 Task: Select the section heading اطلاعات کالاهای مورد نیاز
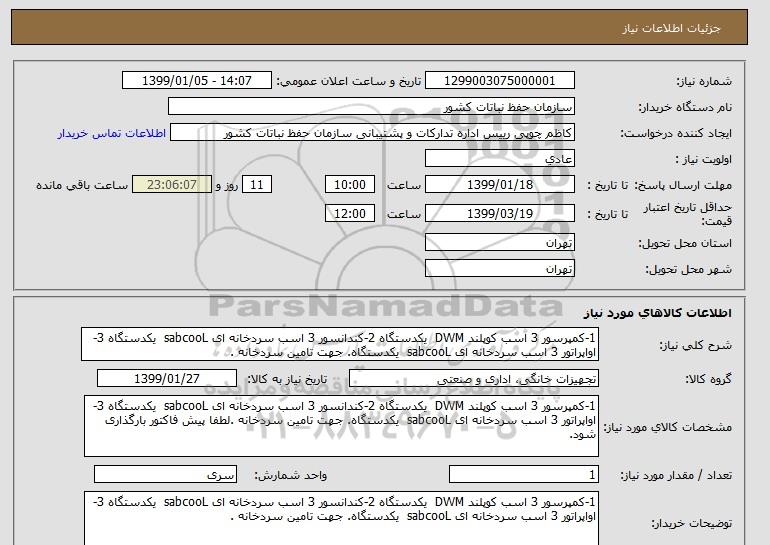point(658,313)
